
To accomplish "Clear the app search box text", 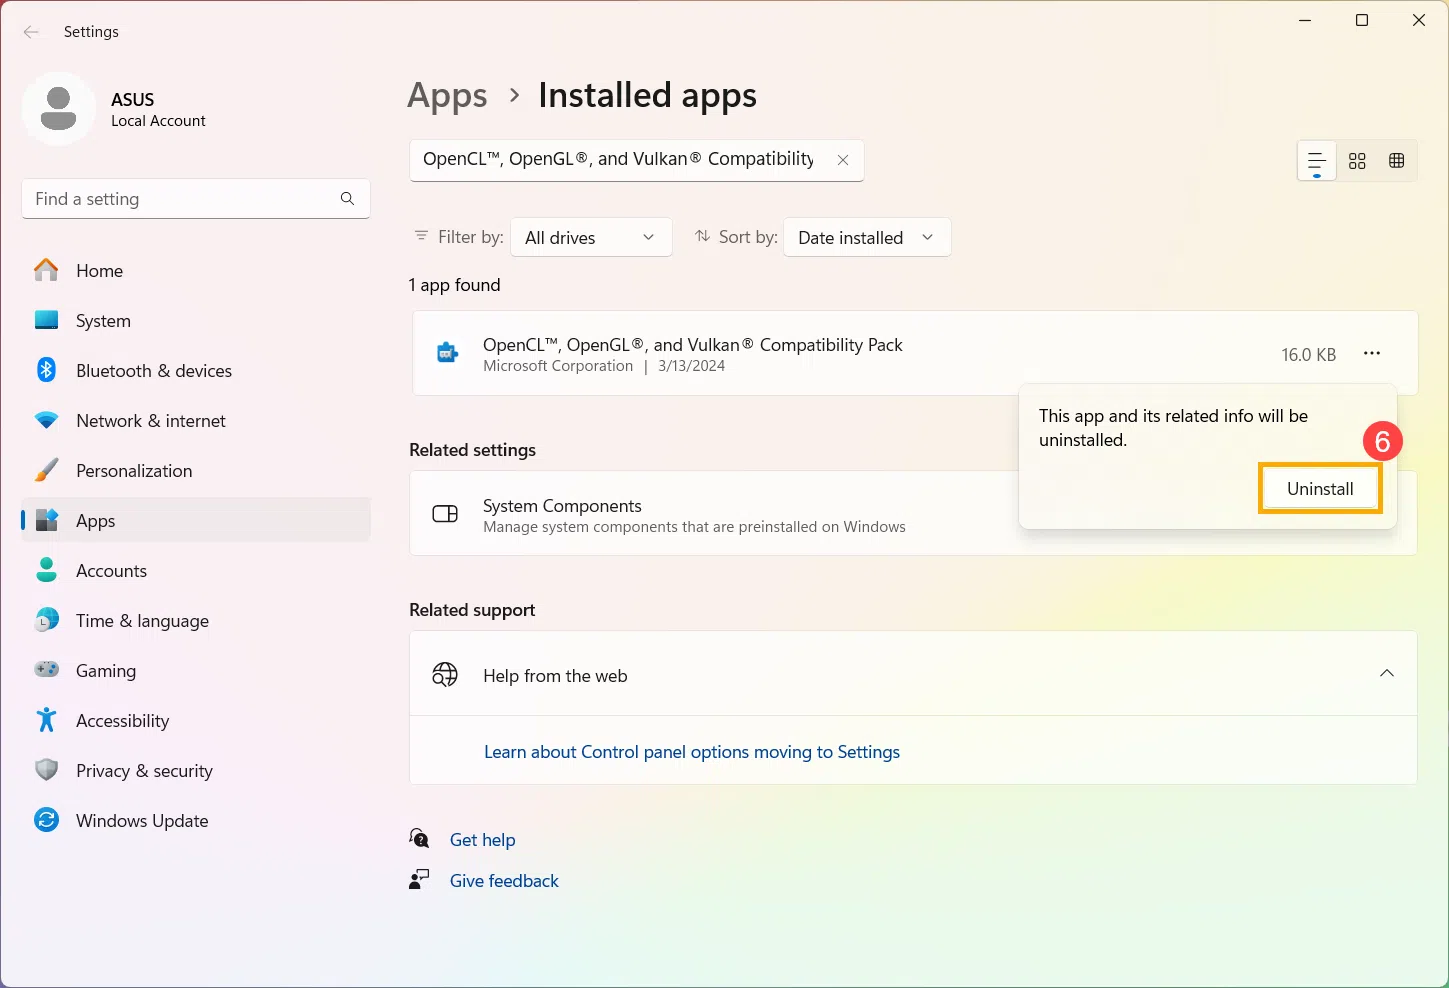I will point(843,160).
